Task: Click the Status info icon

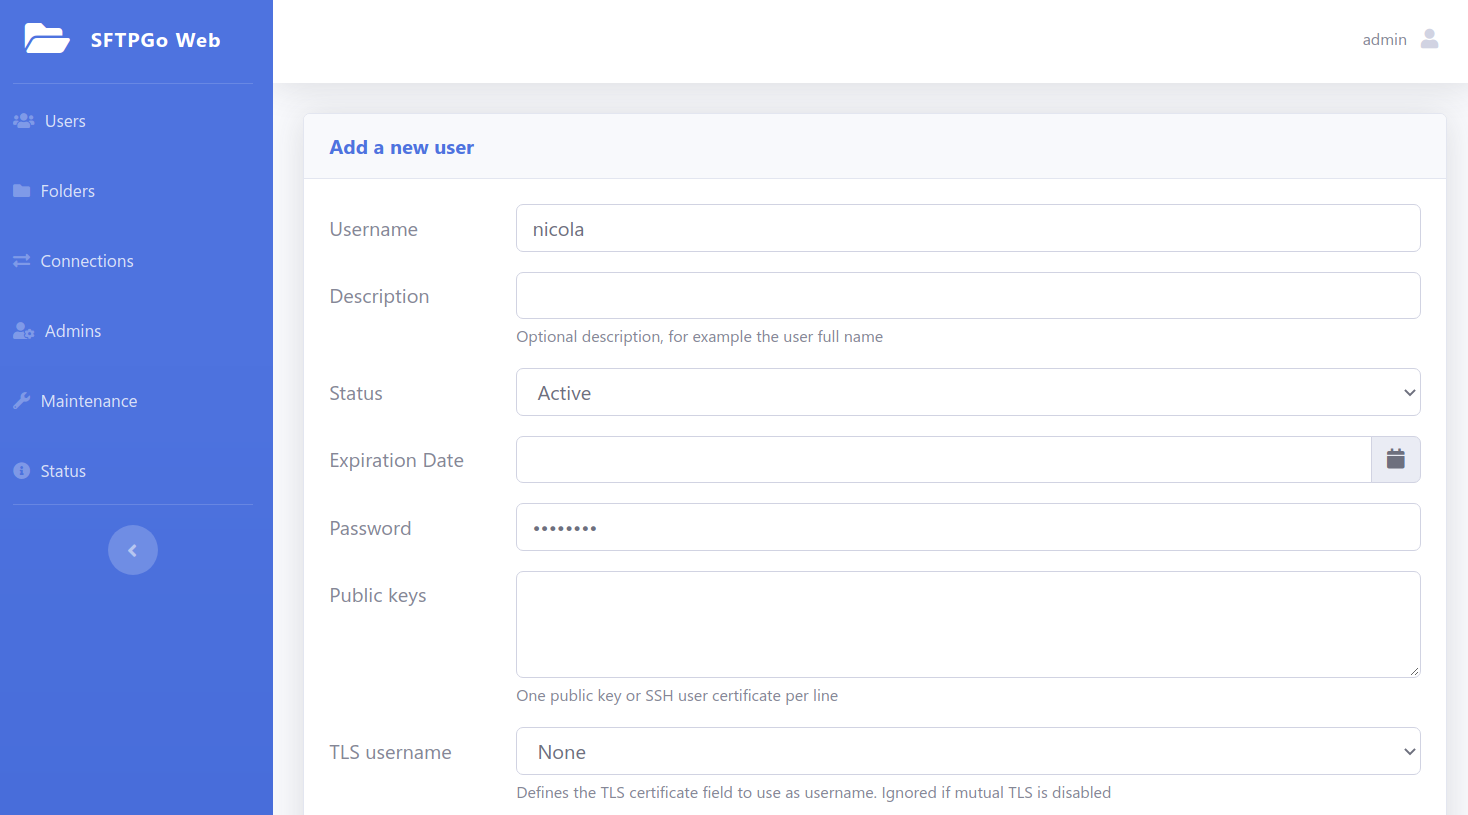Action: [21, 471]
